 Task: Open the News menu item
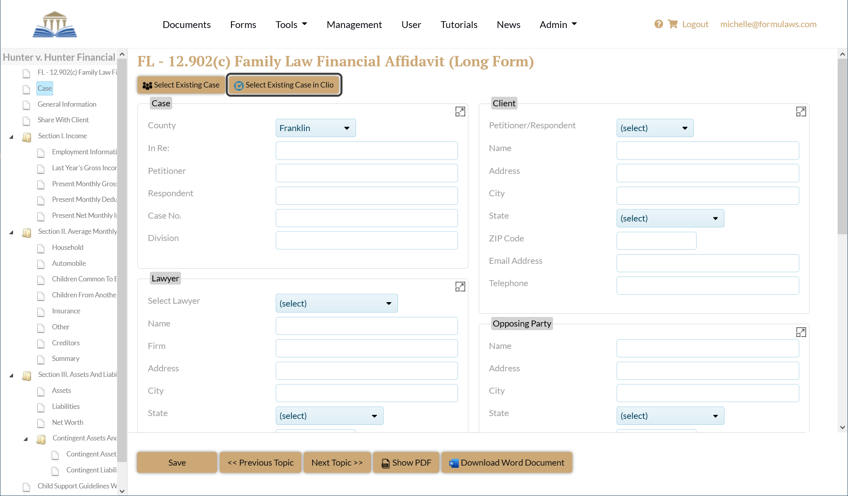click(508, 24)
